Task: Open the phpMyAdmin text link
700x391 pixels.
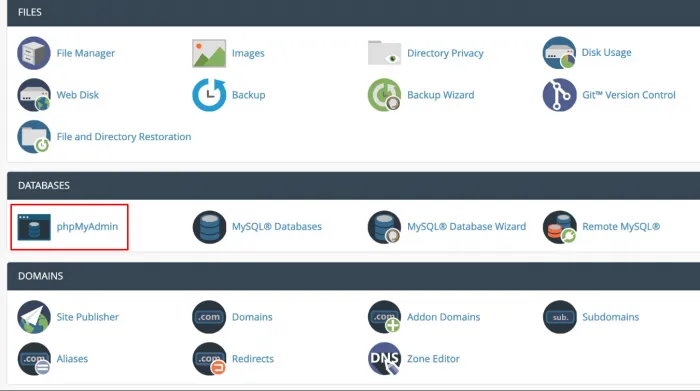Action: click(88, 227)
